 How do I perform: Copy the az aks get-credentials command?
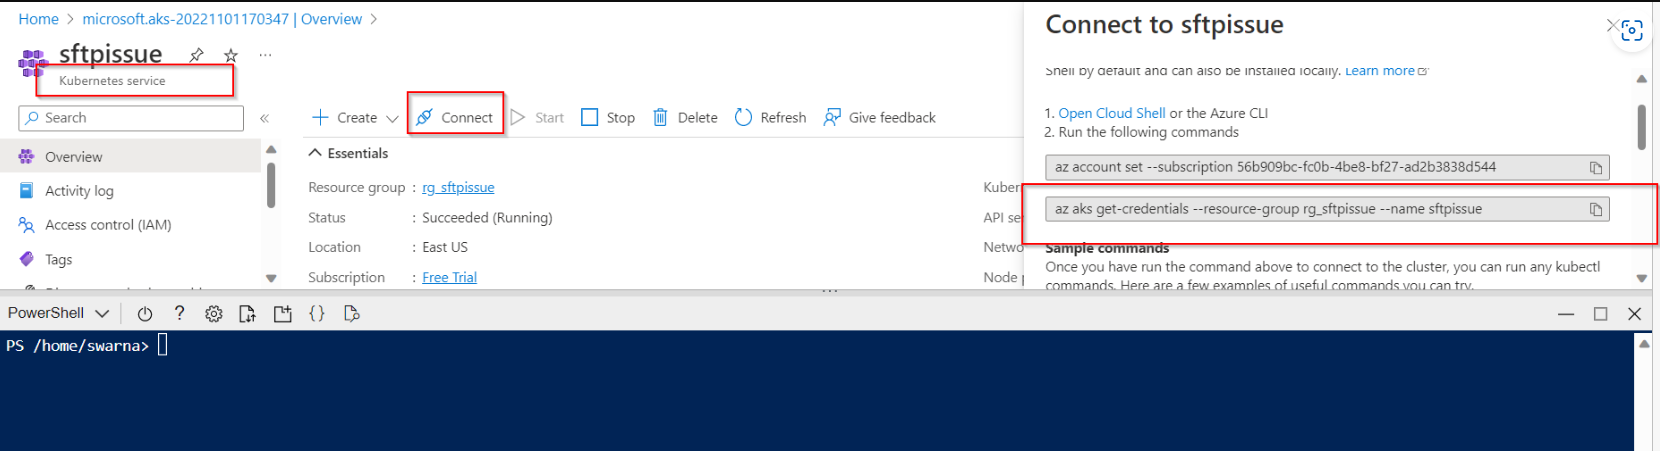1596,210
